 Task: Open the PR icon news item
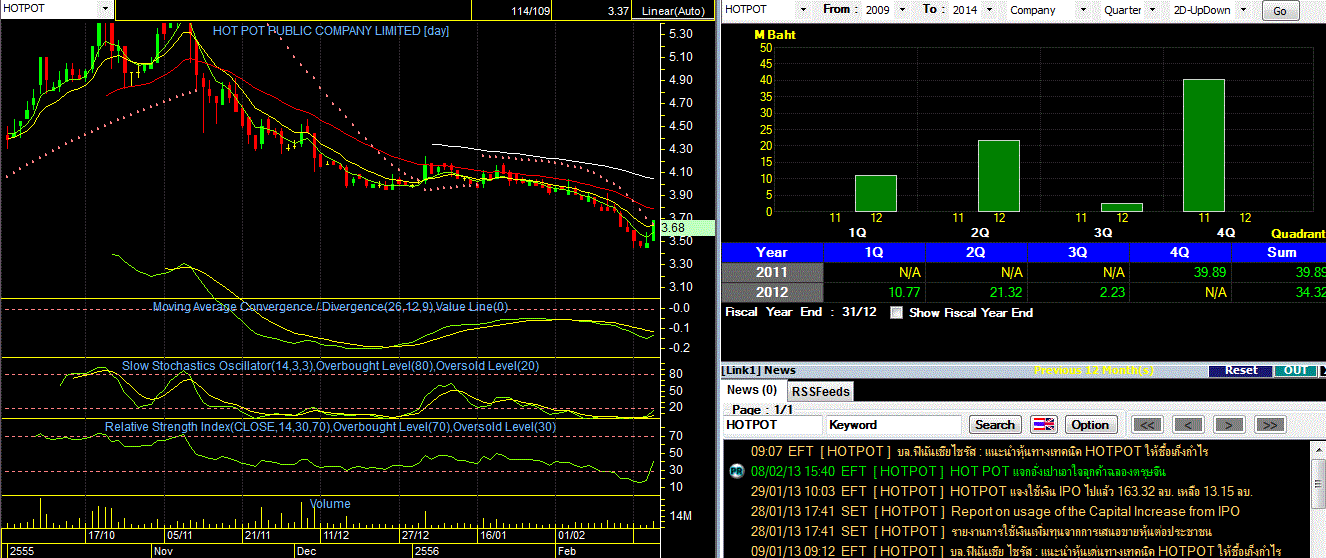(736, 471)
